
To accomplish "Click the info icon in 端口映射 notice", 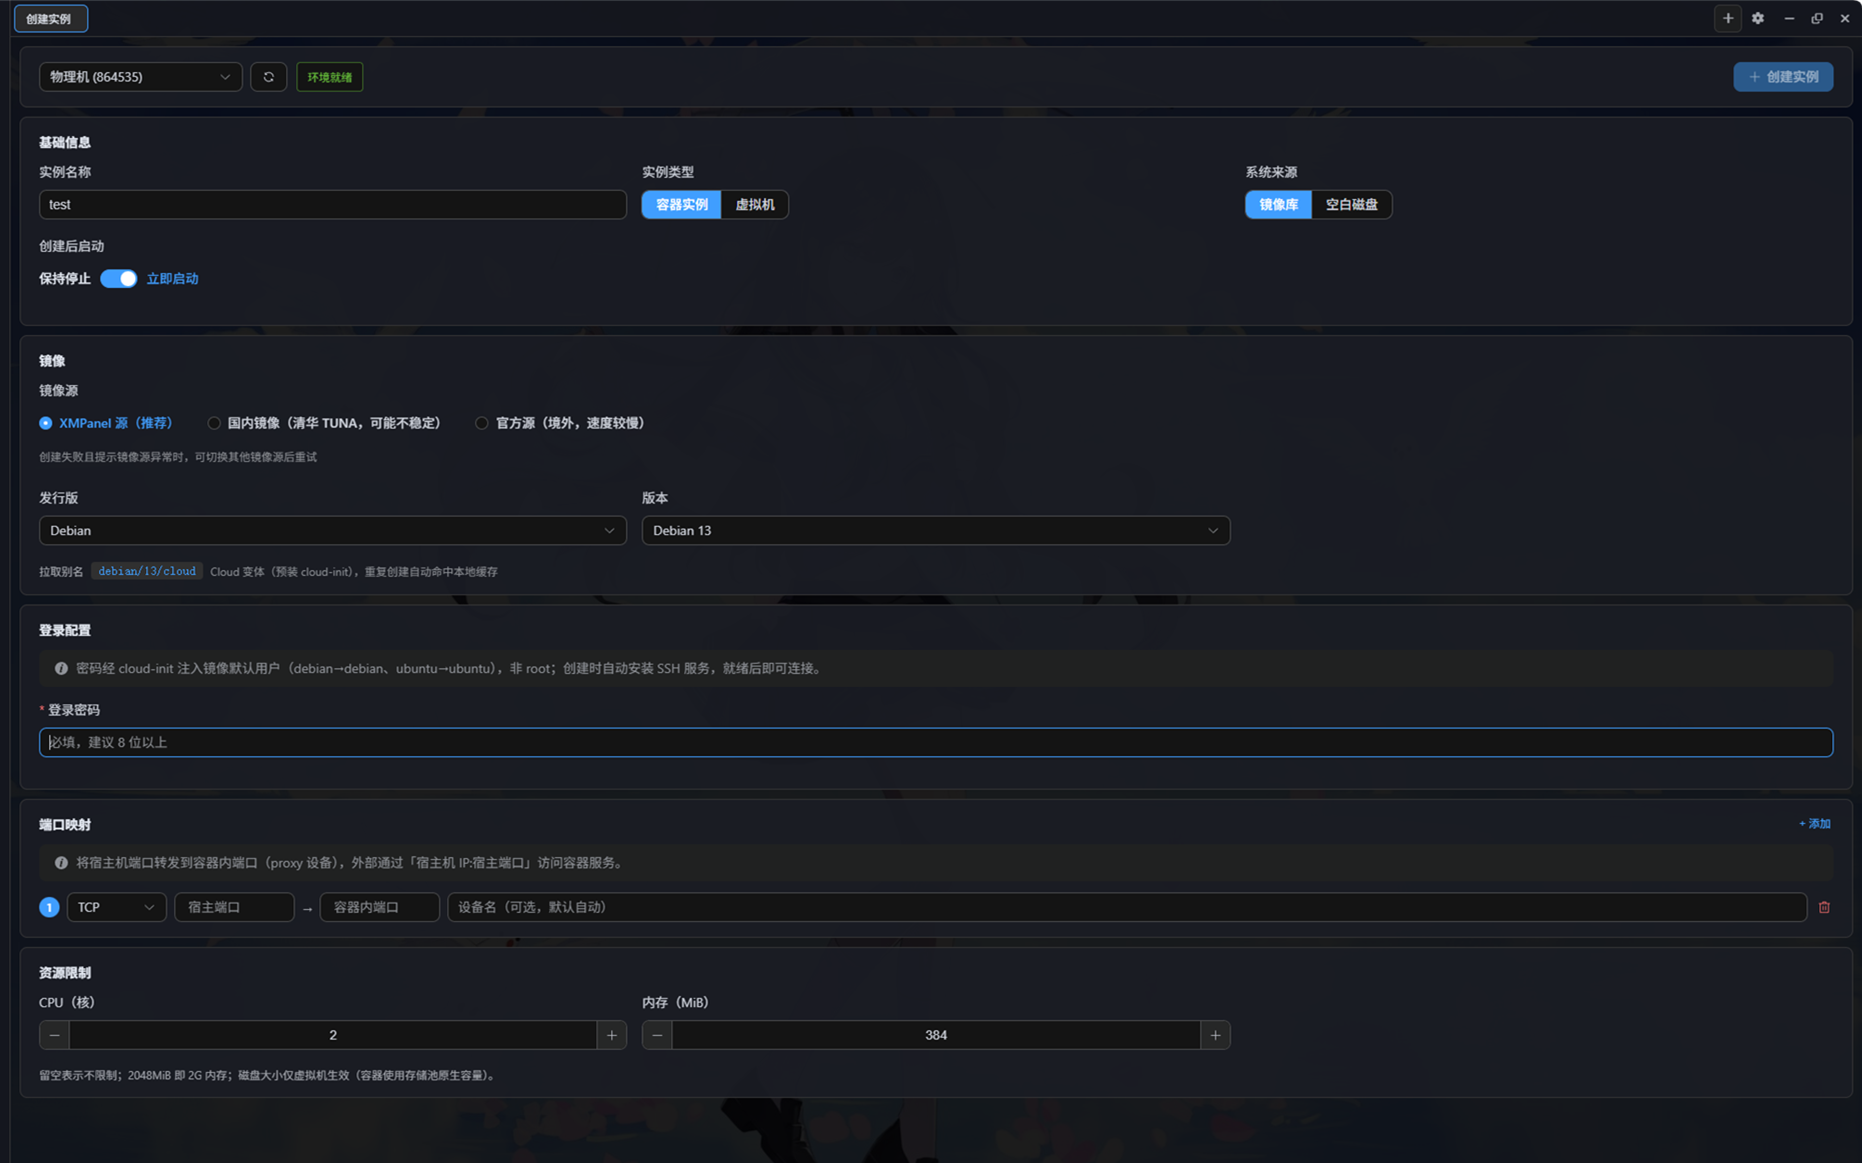I will (61, 862).
